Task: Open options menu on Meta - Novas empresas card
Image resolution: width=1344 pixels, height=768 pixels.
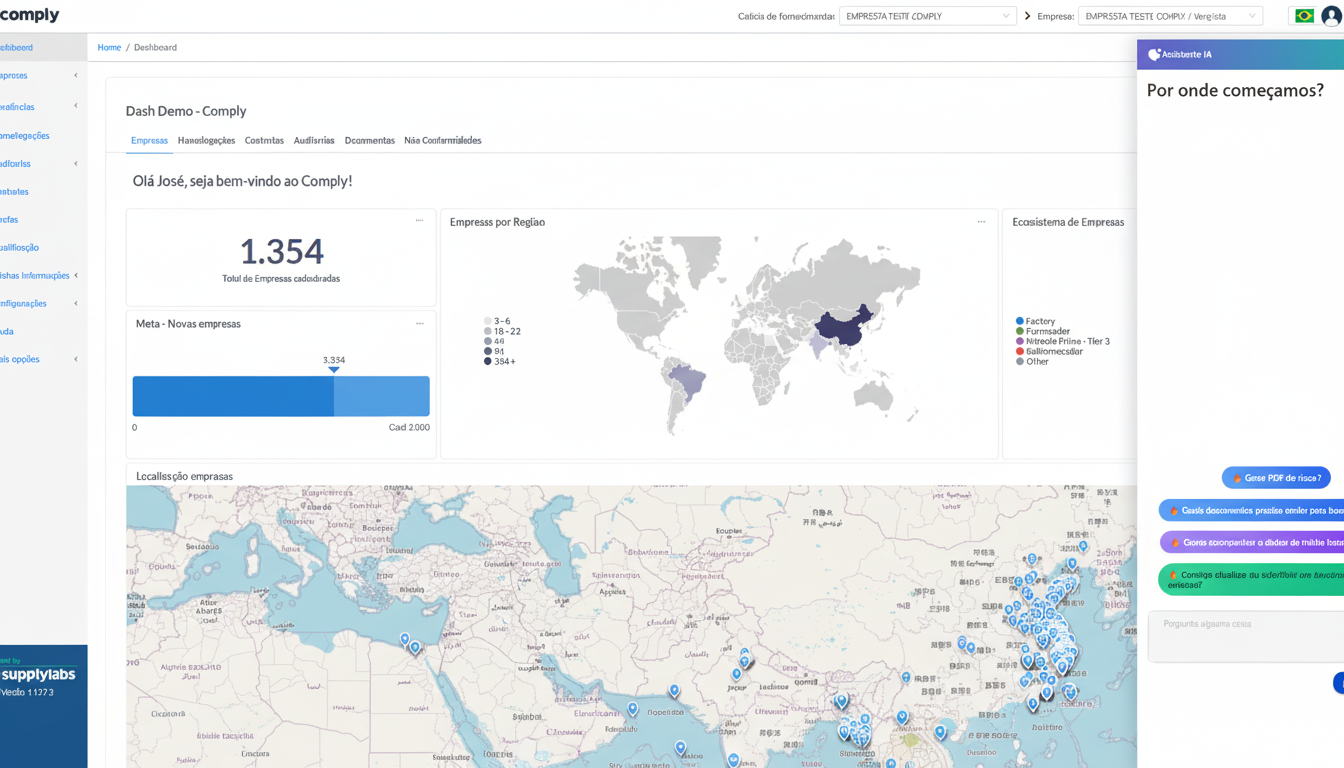Action: tap(419, 324)
